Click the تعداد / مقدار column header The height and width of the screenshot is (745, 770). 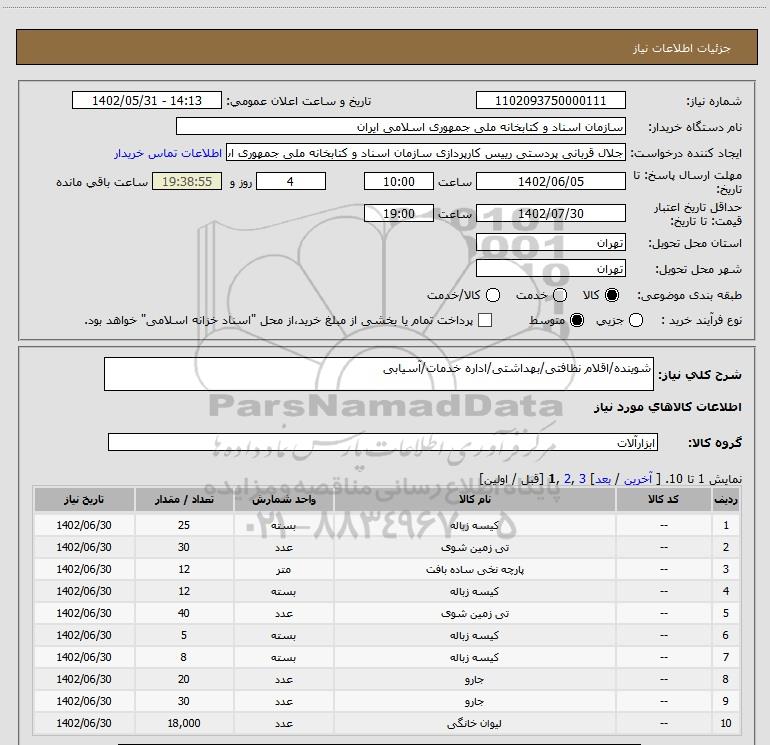184,499
